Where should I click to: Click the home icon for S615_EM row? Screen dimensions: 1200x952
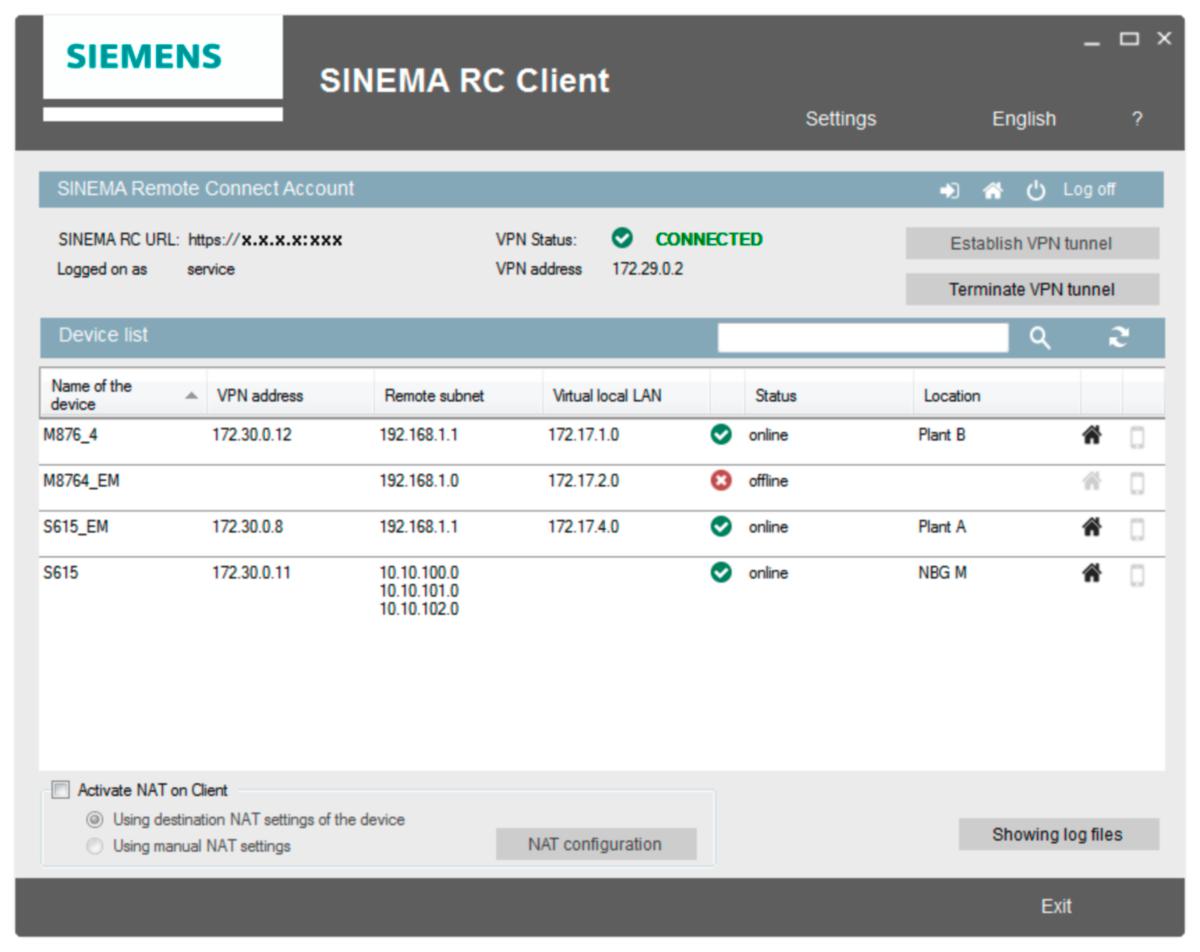(1092, 527)
